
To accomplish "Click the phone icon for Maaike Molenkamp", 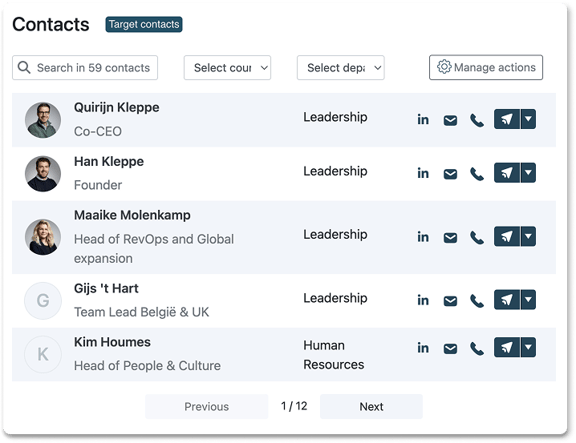I will [x=477, y=237].
